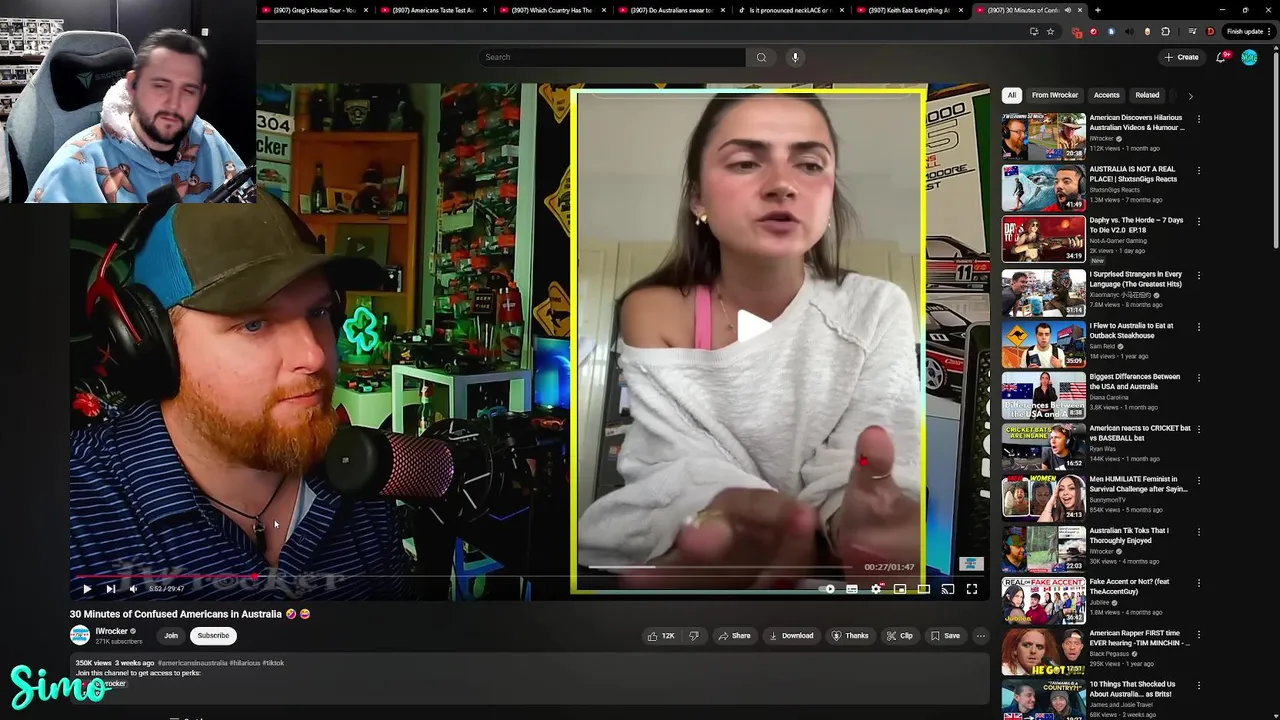
Task: Switch to 'Is it pronounced neckLACE' tab
Action: [790, 10]
